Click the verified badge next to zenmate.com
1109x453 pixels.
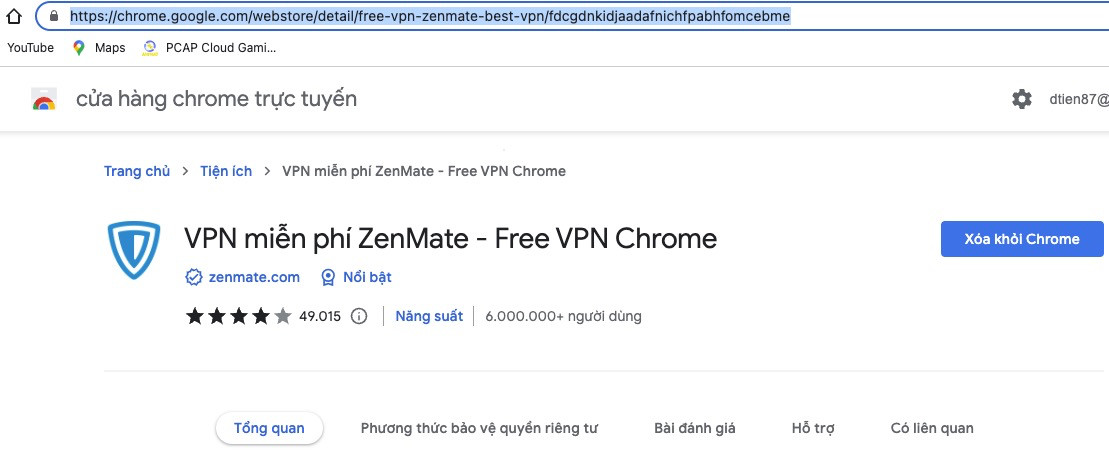tap(194, 277)
